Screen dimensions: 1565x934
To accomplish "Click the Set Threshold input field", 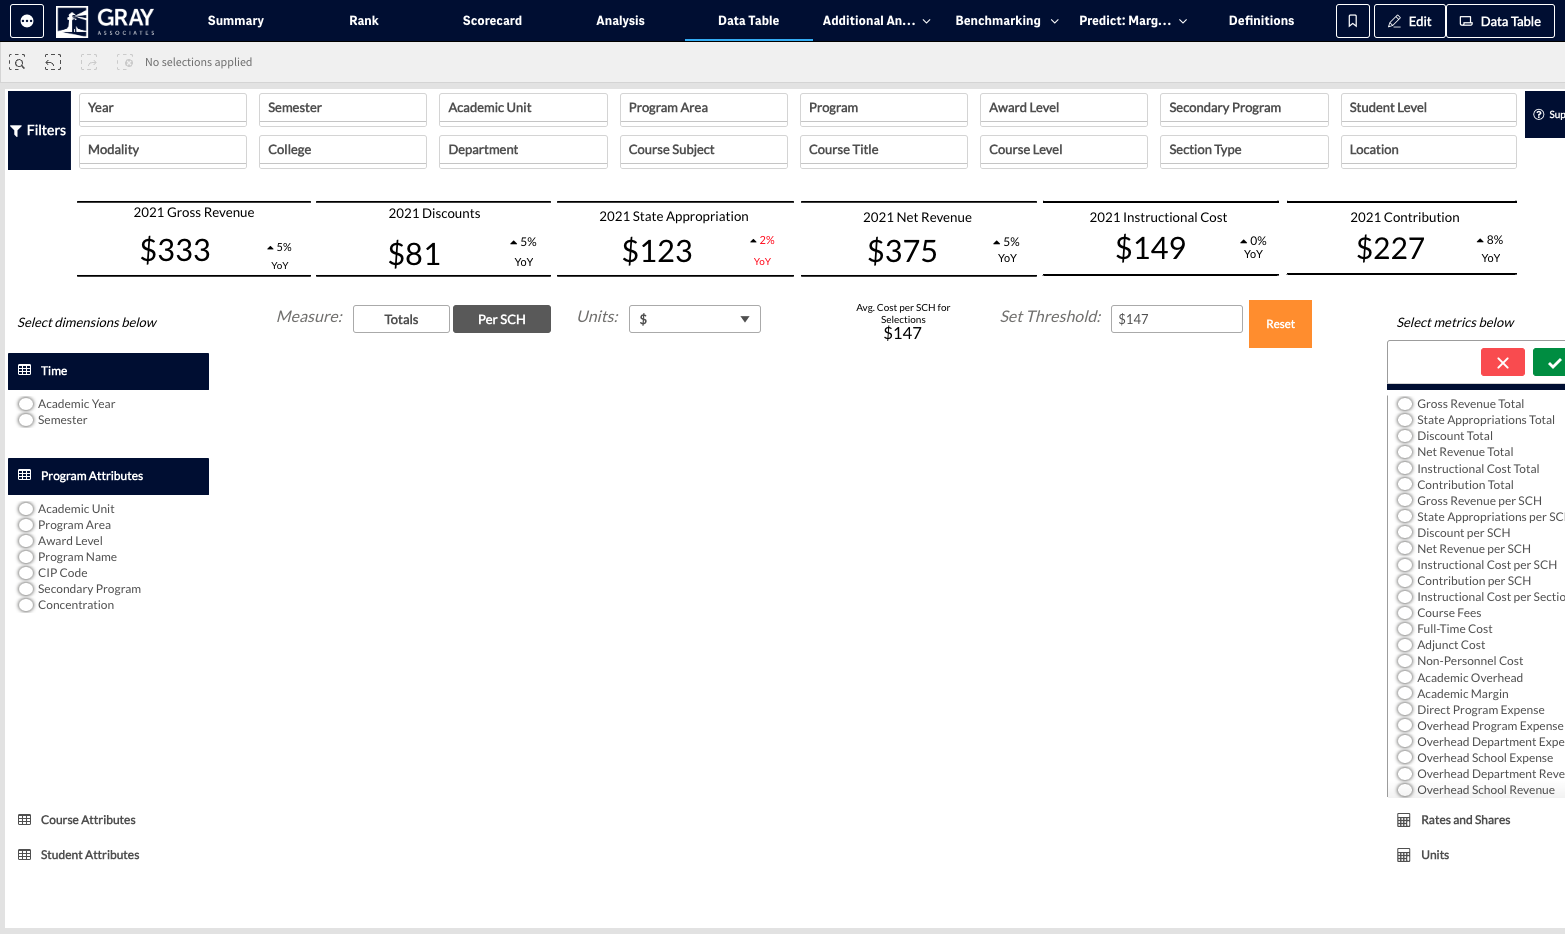I will click(x=1177, y=319).
